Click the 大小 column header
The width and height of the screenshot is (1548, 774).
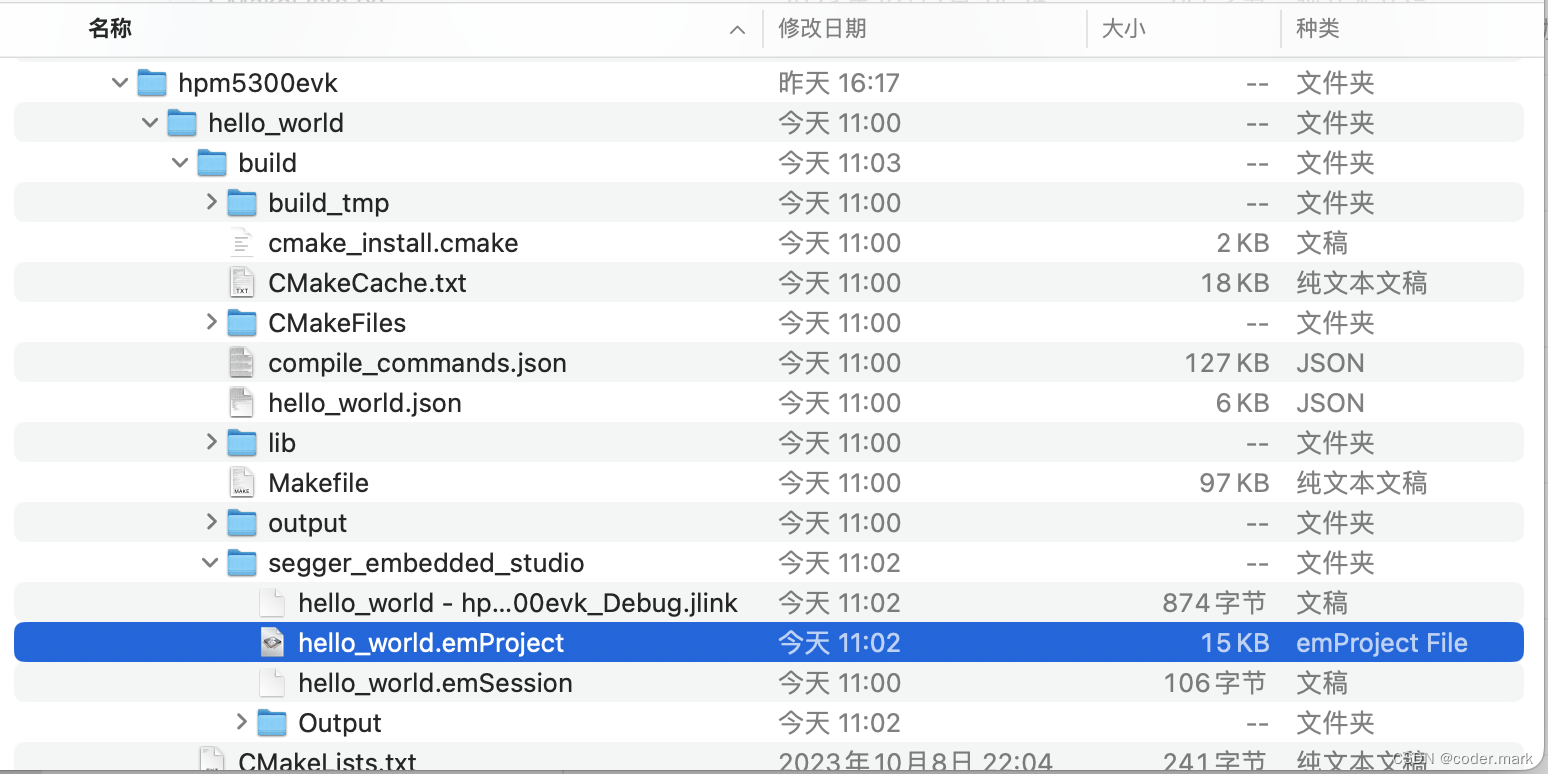pos(1124,28)
